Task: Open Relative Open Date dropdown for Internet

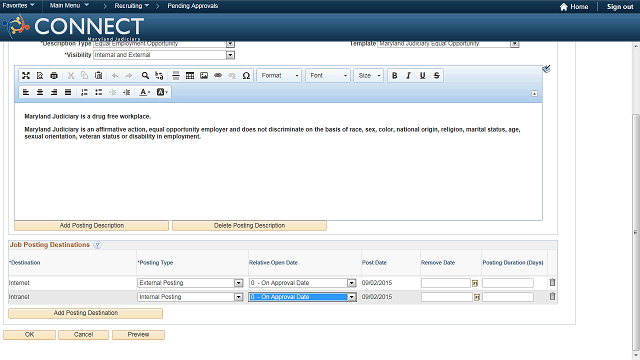Action: pyautogui.click(x=351, y=283)
